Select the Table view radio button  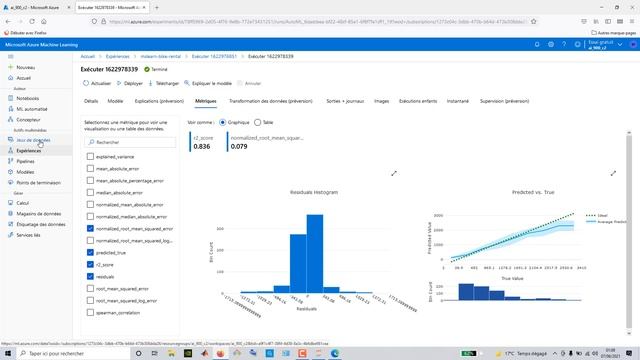click(x=258, y=122)
